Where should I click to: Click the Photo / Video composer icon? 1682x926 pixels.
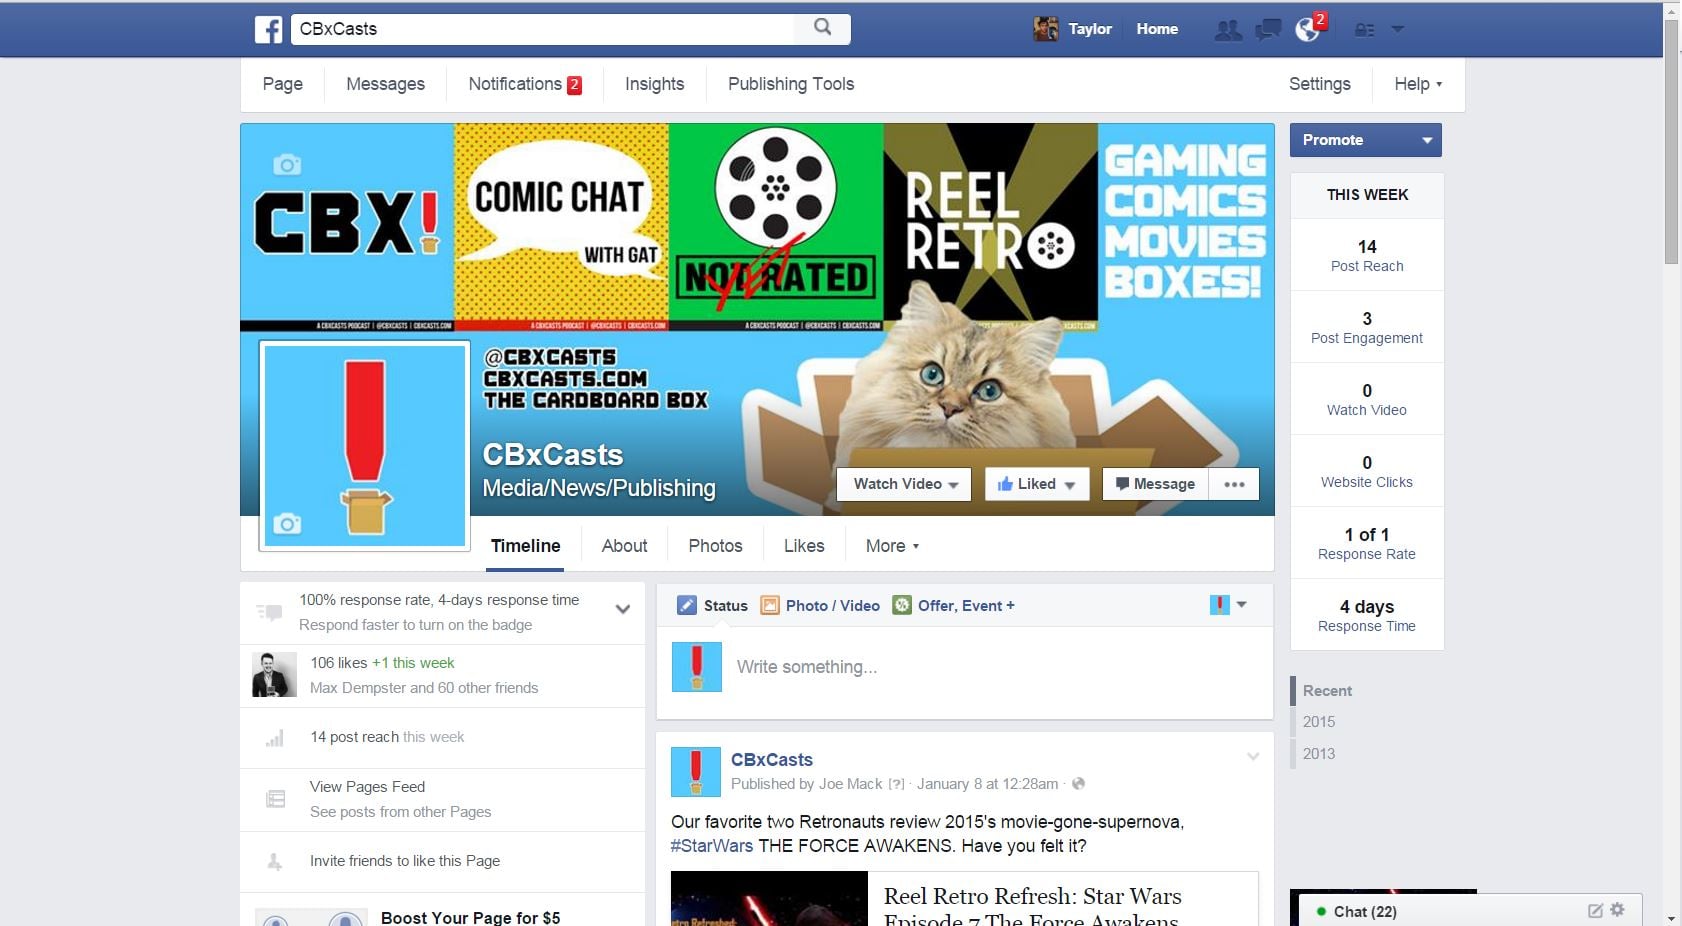[x=770, y=605]
